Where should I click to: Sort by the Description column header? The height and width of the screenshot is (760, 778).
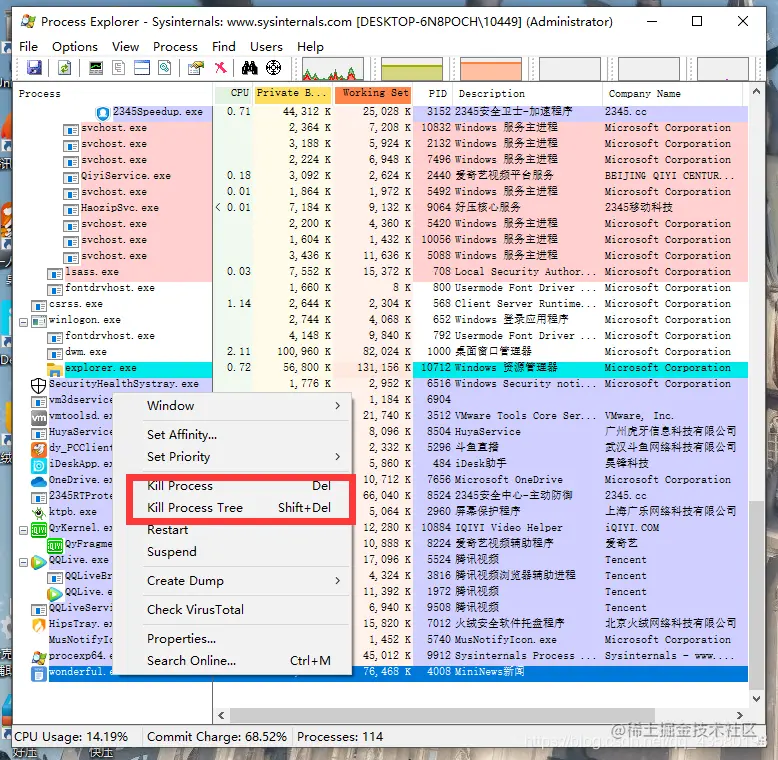(528, 94)
